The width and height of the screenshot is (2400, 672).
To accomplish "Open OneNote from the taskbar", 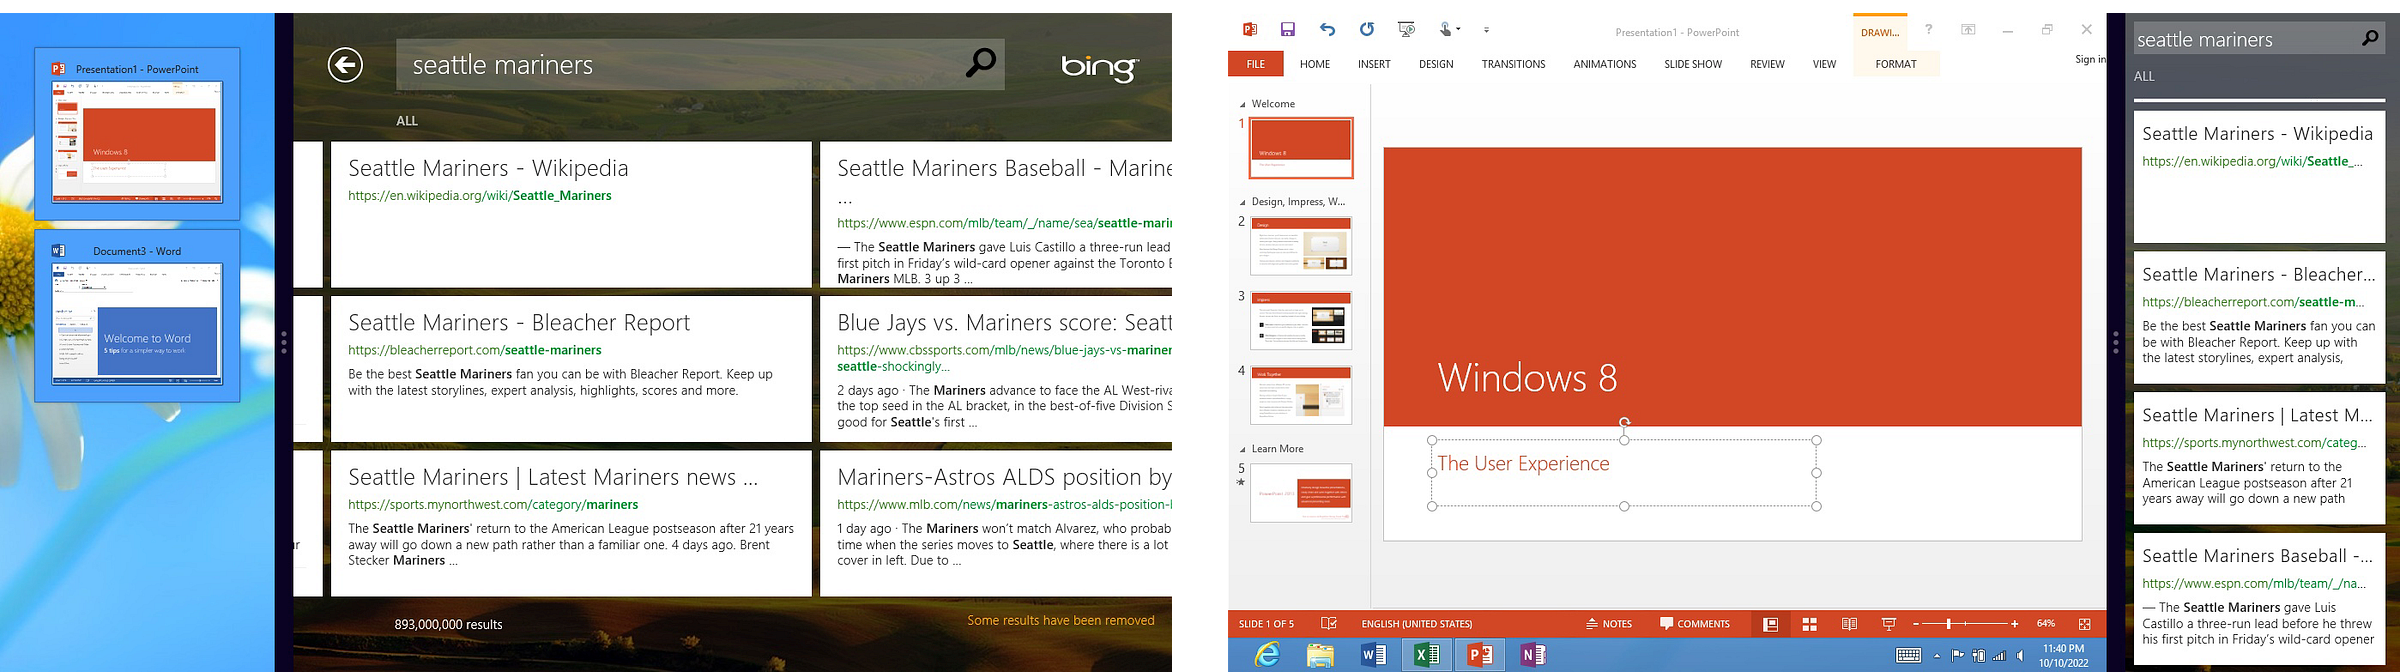I will tap(1533, 655).
